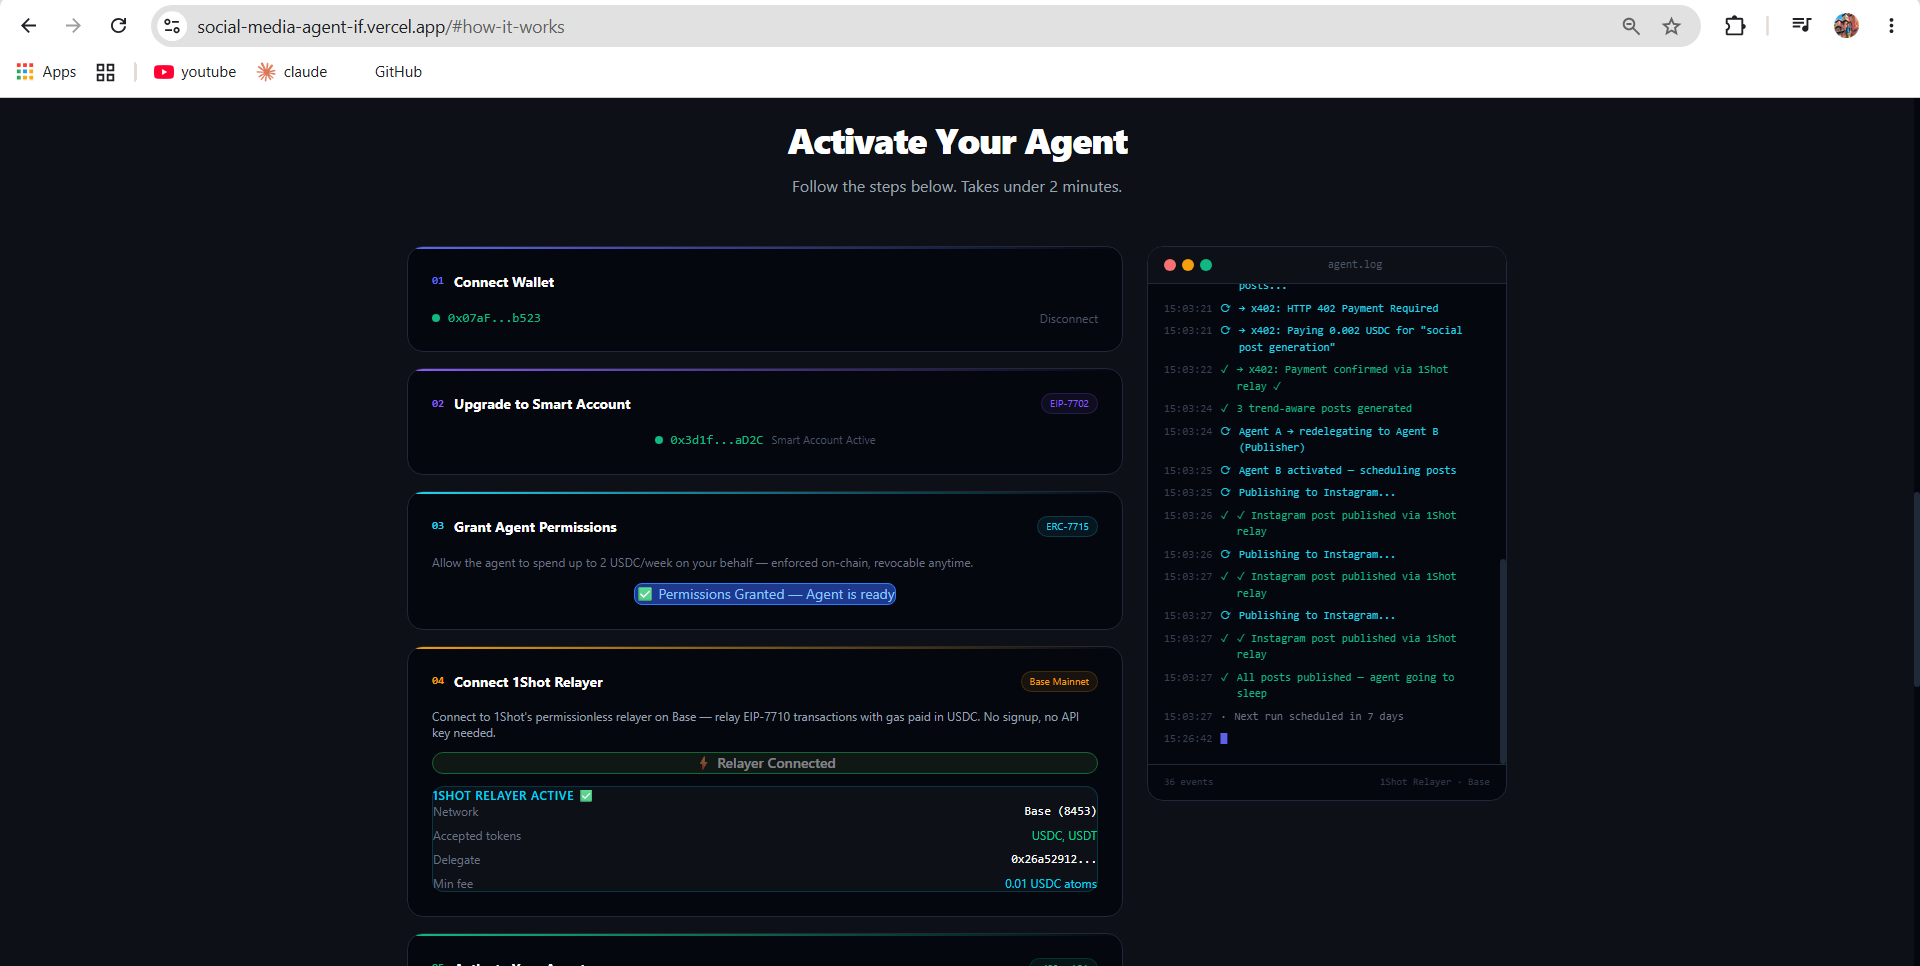Click the '0.01 USDC atoms' min fee

tap(1051, 884)
